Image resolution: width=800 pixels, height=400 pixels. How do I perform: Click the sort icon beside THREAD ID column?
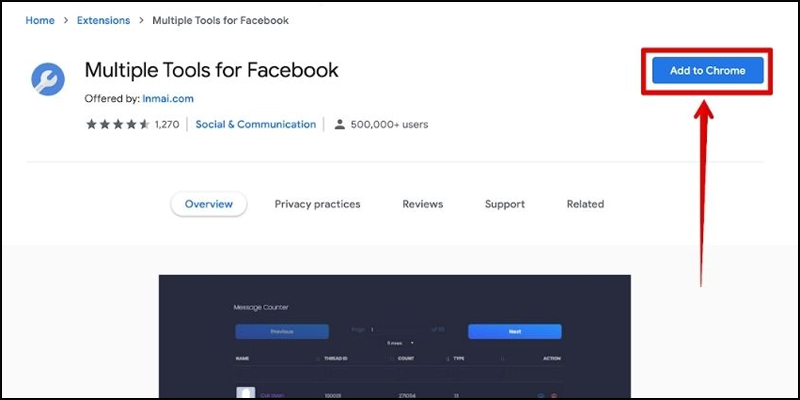(392, 359)
